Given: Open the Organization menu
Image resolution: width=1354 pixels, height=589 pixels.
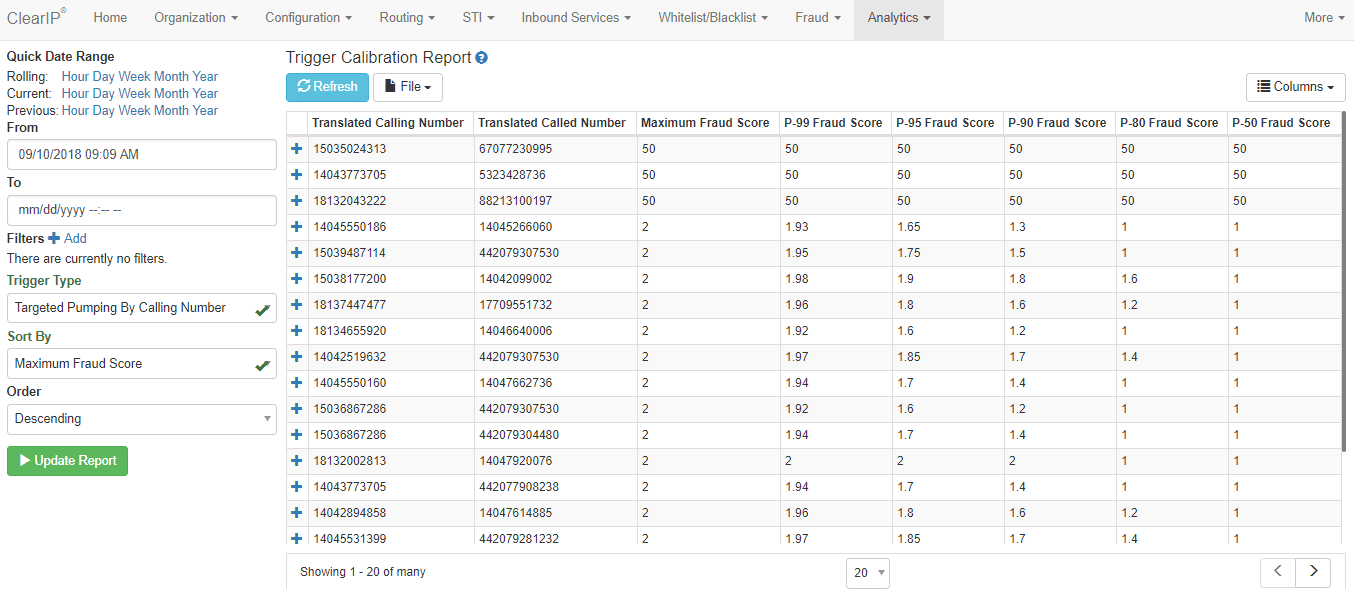Looking at the screenshot, I should point(196,18).
